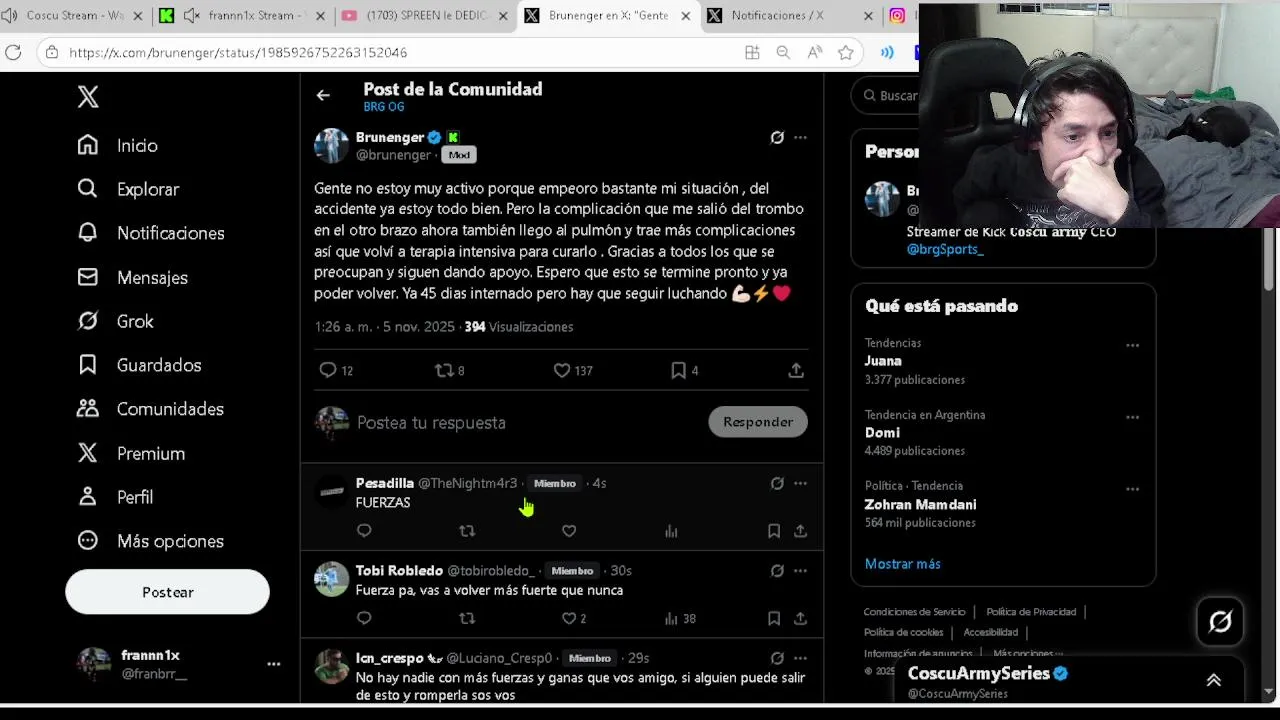View analytics showing 38 on Tobi's reply
The height and width of the screenshot is (720, 1280).
coord(680,618)
